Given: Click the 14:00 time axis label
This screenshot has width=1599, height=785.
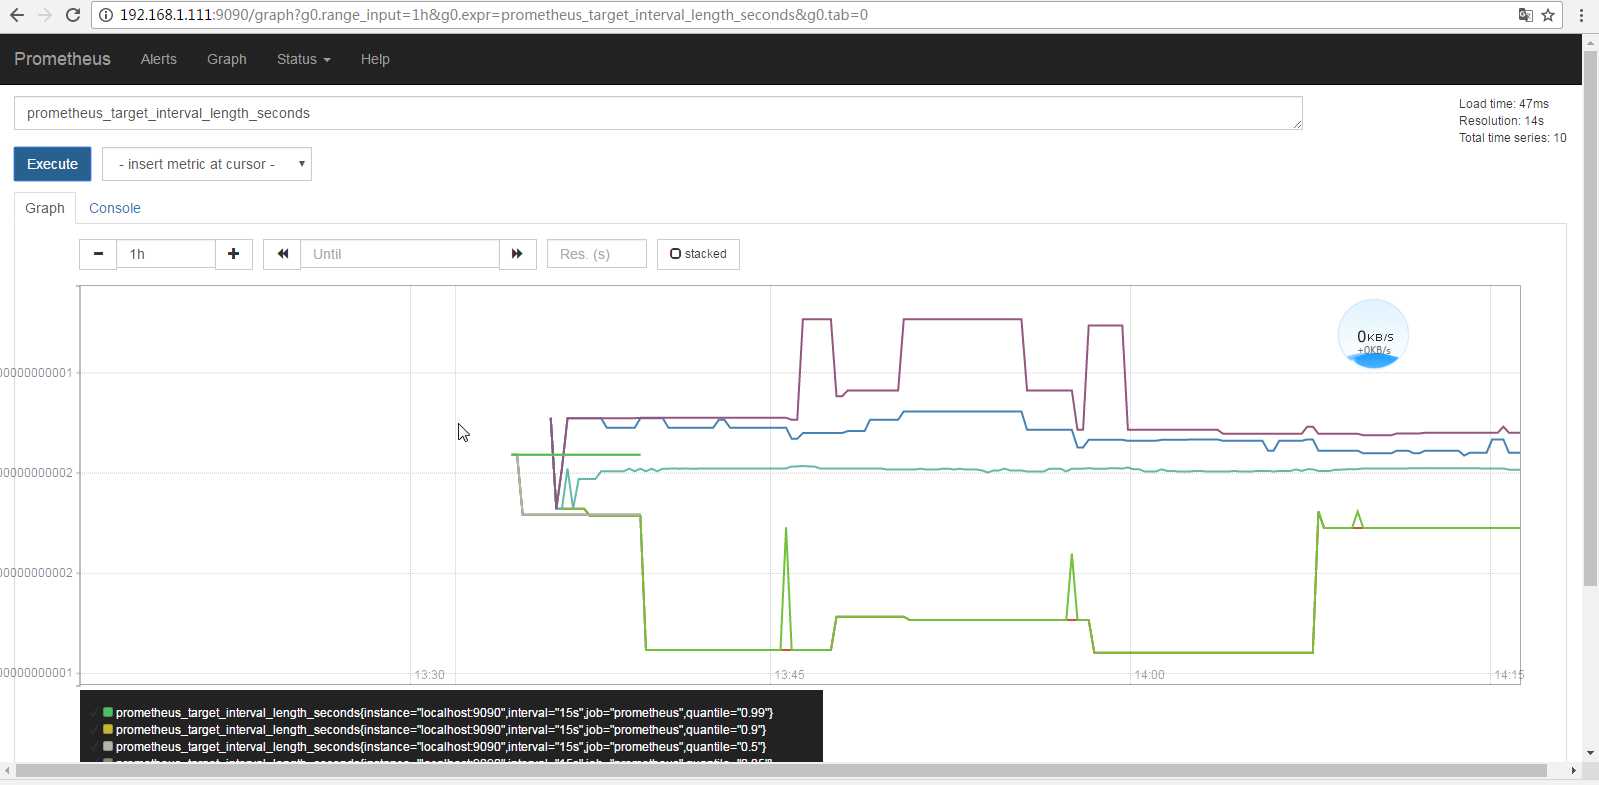Looking at the screenshot, I should (x=1149, y=675).
